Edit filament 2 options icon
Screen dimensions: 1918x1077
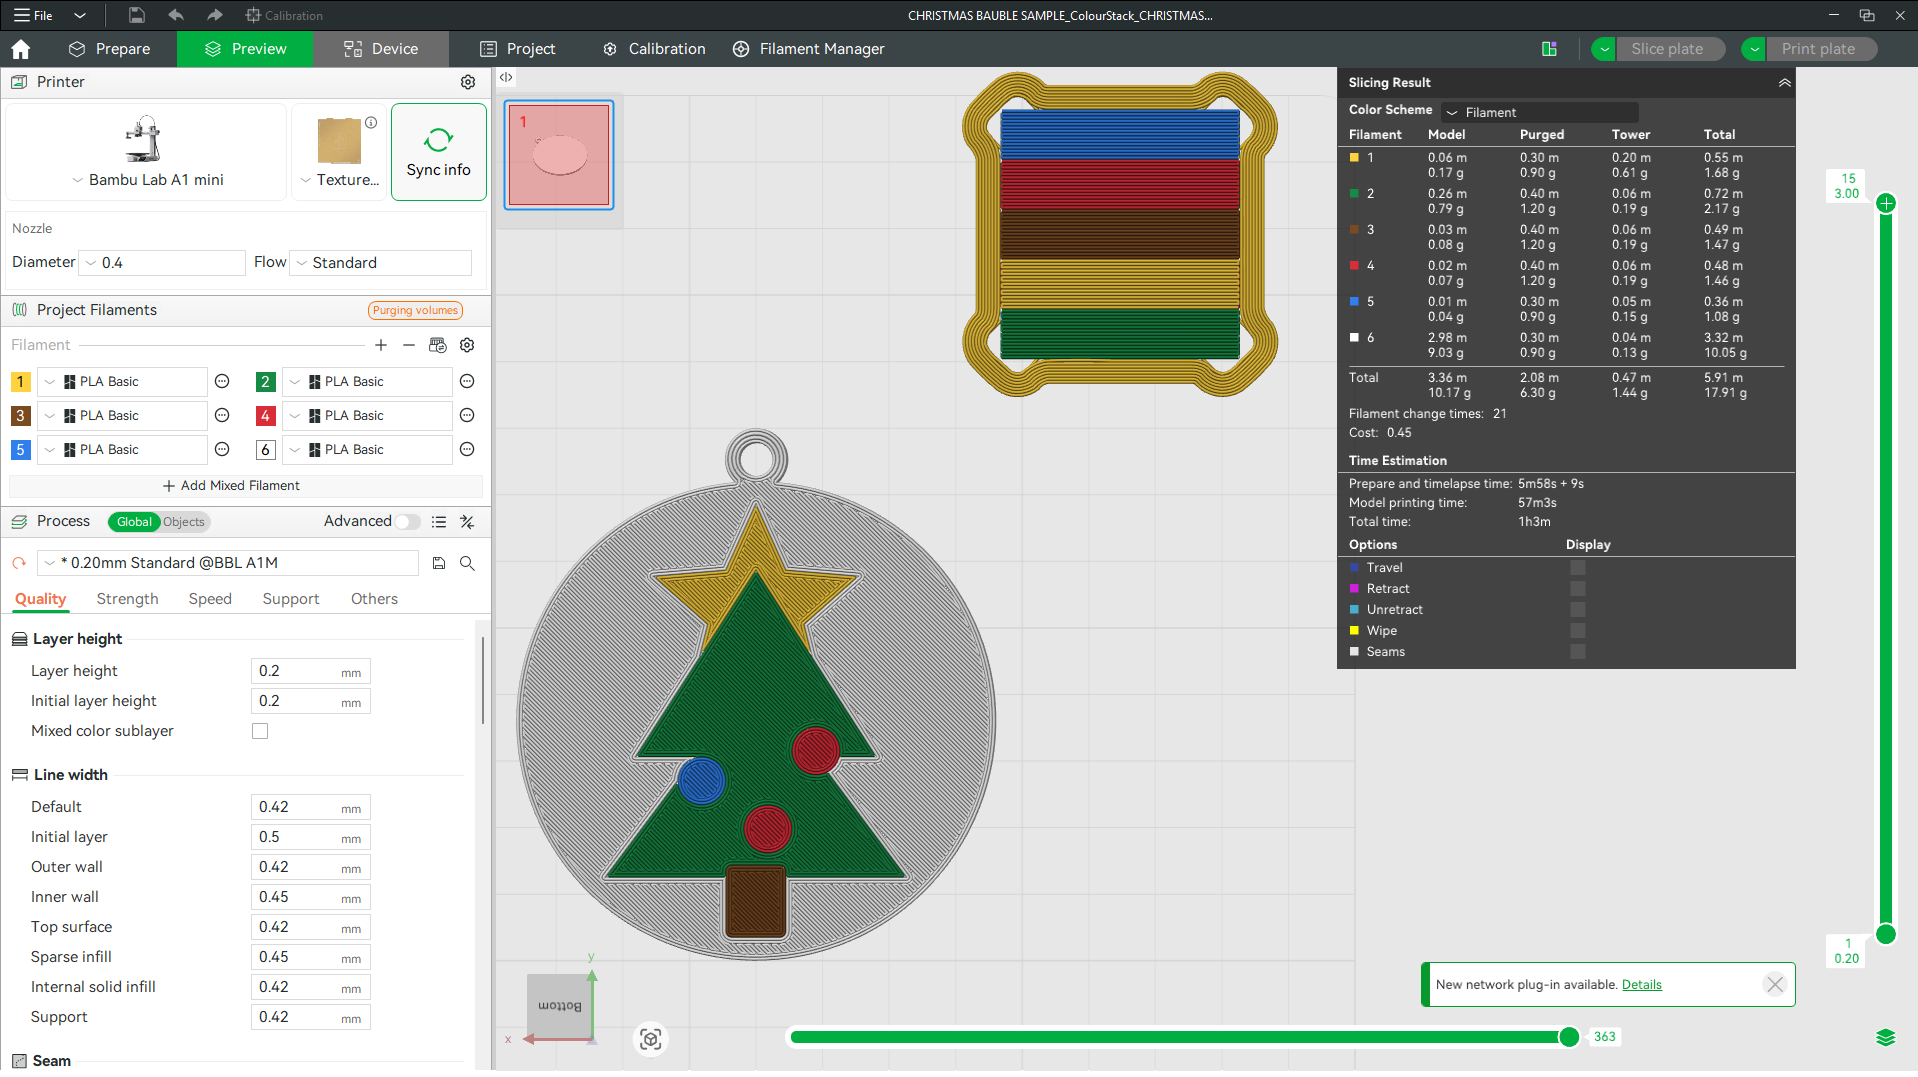point(467,382)
